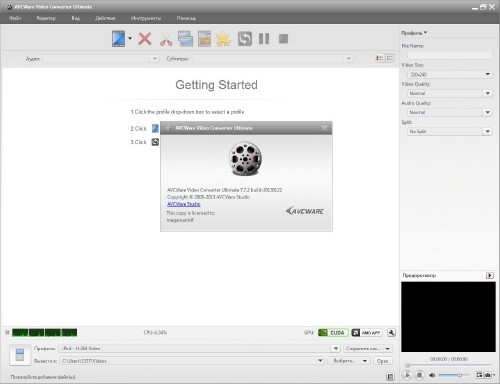
Task: Toggle AMD APP GPU acceleration
Action: [x=367, y=333]
